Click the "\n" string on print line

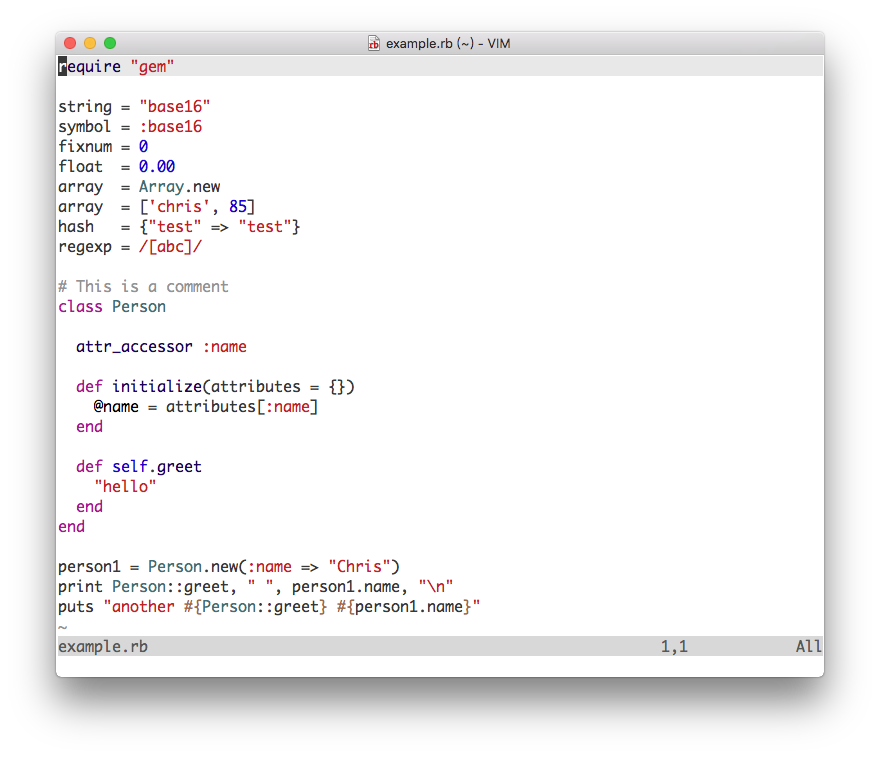tap(436, 587)
